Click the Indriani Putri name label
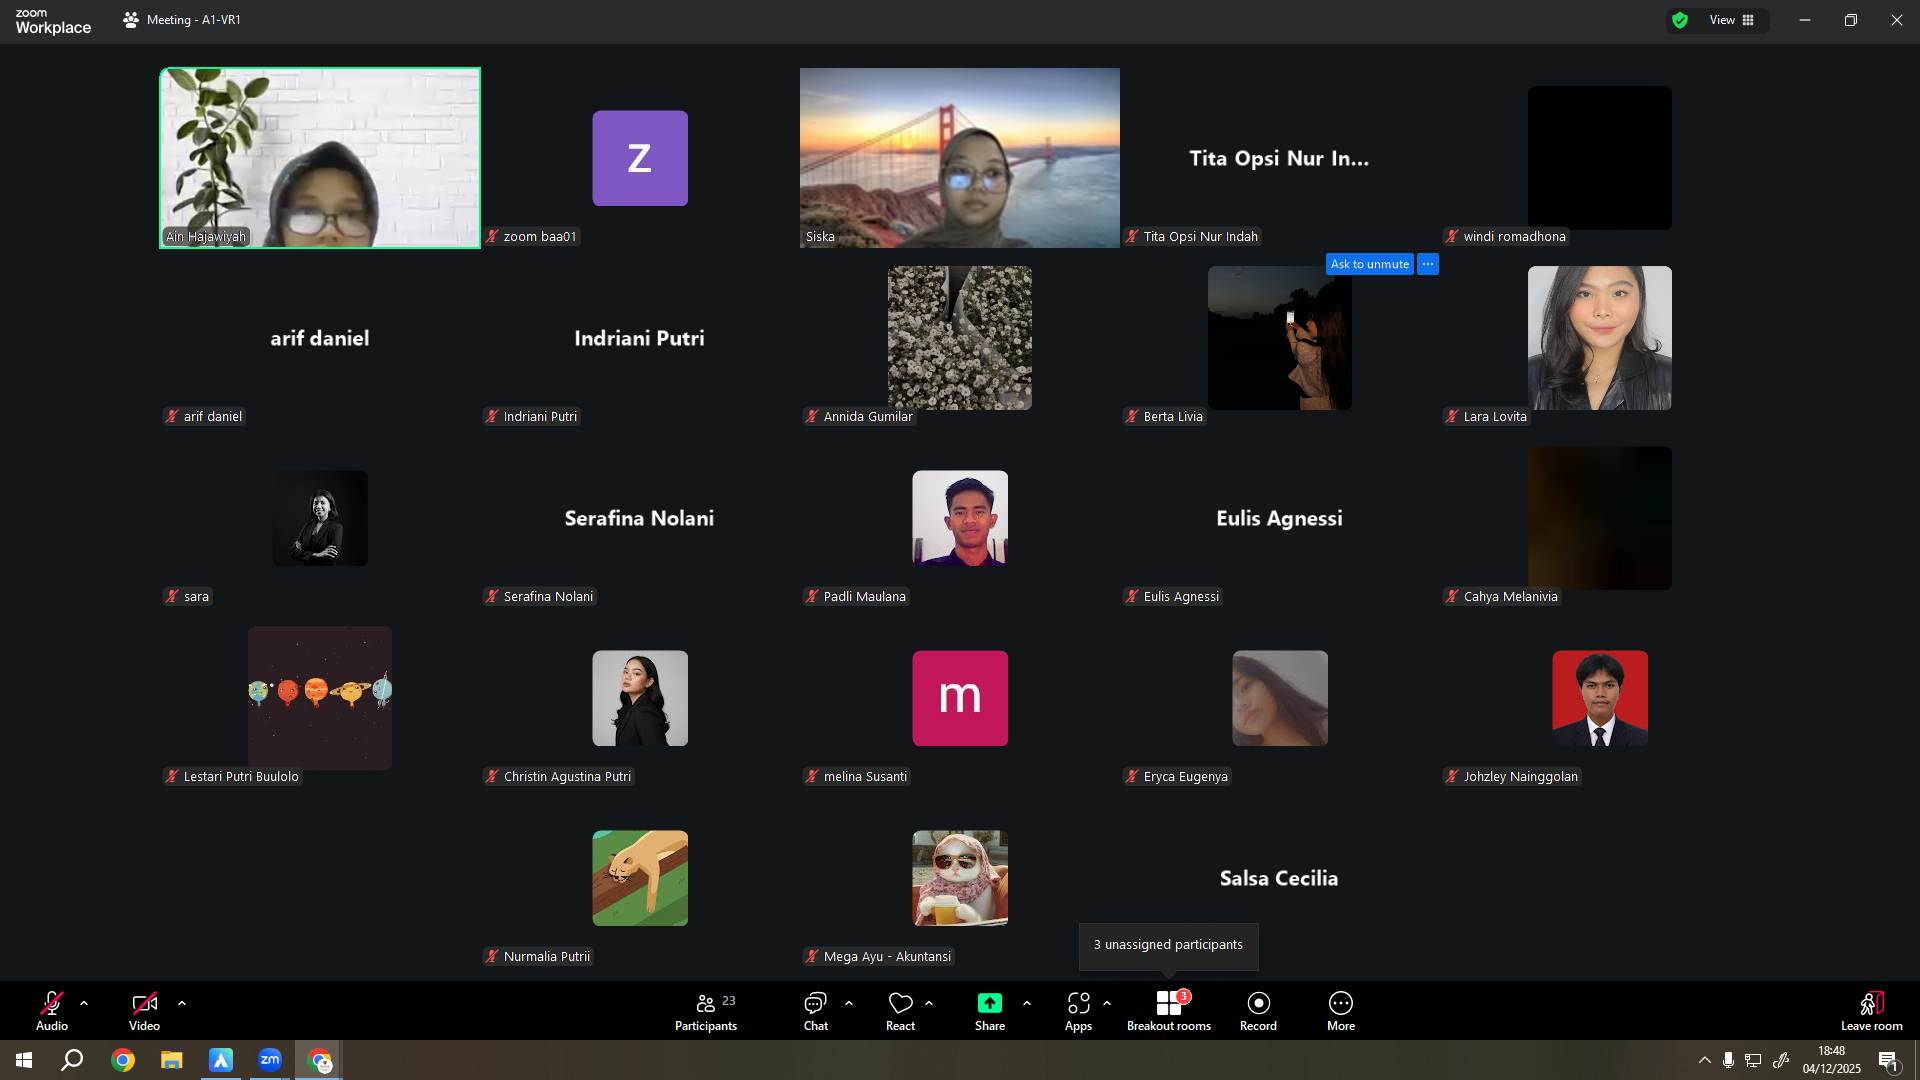Image resolution: width=1920 pixels, height=1080 pixels. tap(540, 417)
